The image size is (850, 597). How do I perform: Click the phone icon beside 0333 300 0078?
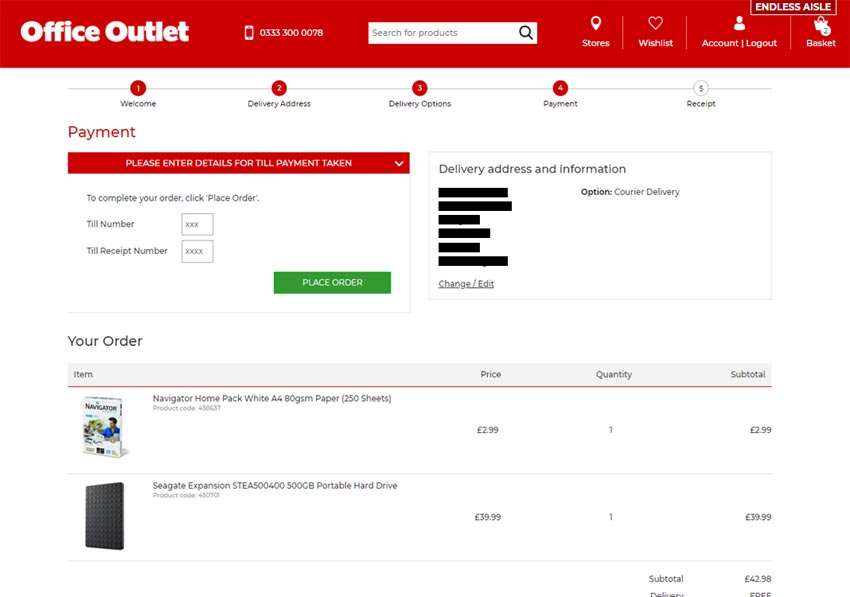(249, 33)
